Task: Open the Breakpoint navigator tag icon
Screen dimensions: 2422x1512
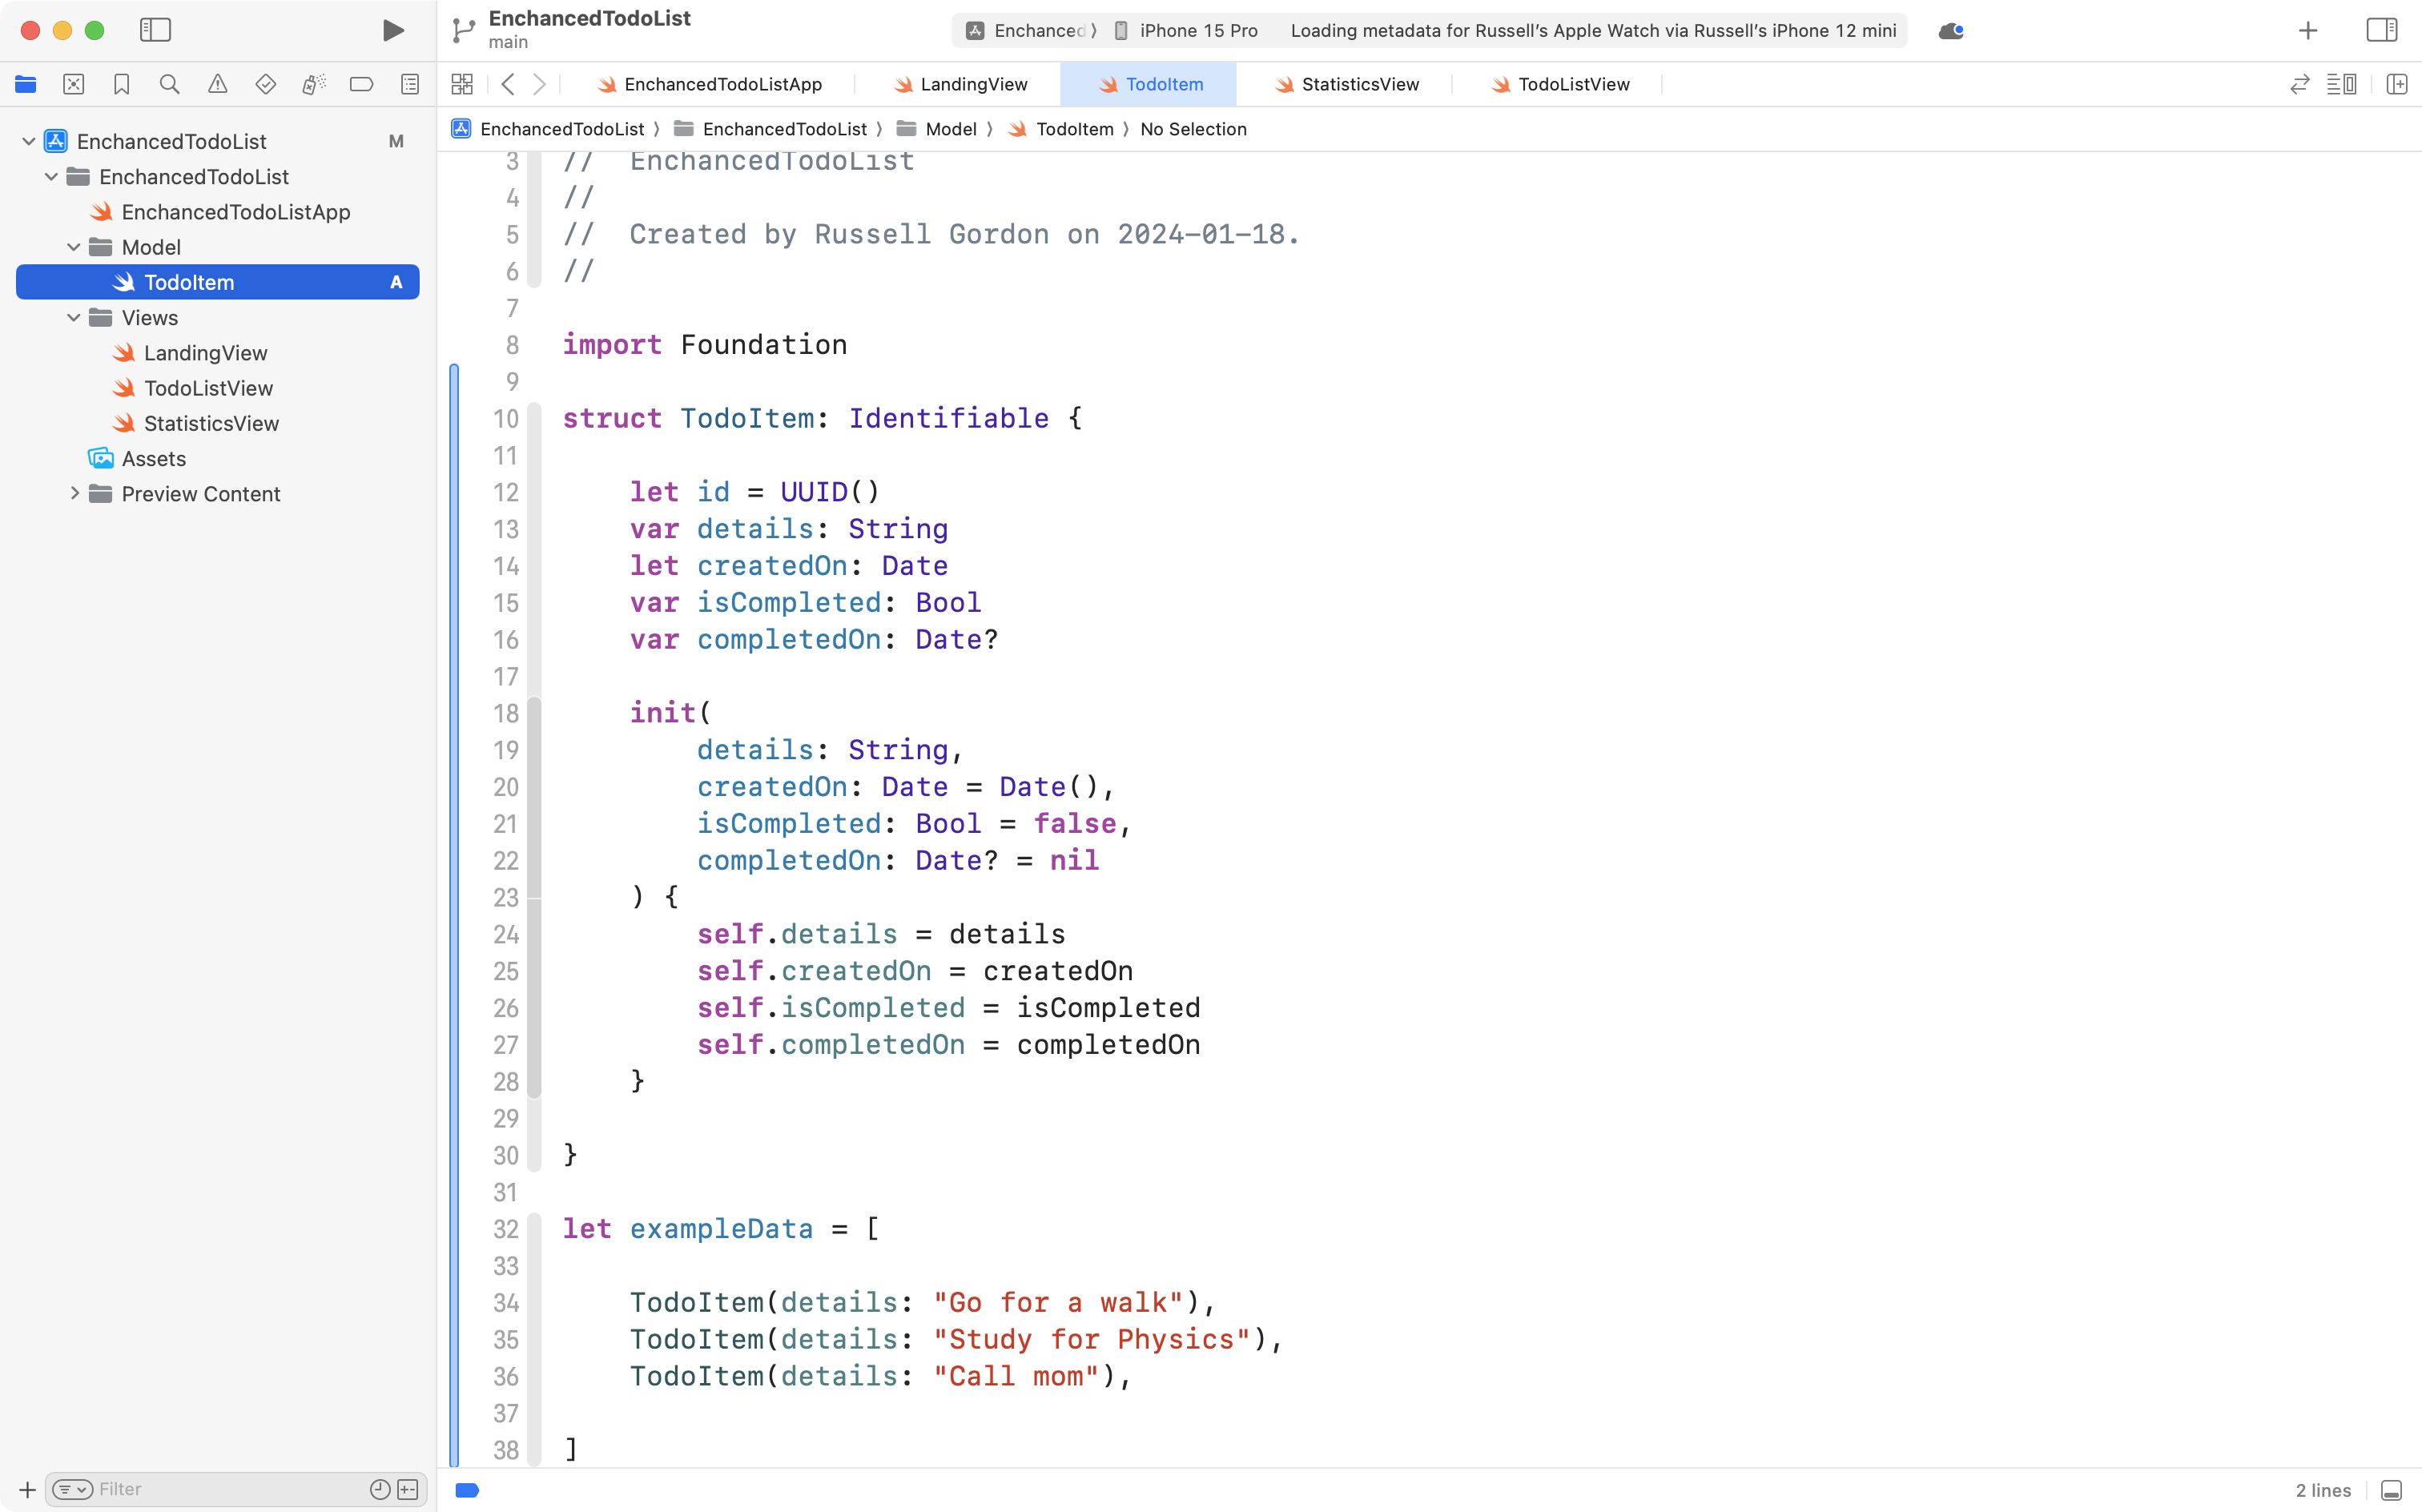Action: click(362, 84)
